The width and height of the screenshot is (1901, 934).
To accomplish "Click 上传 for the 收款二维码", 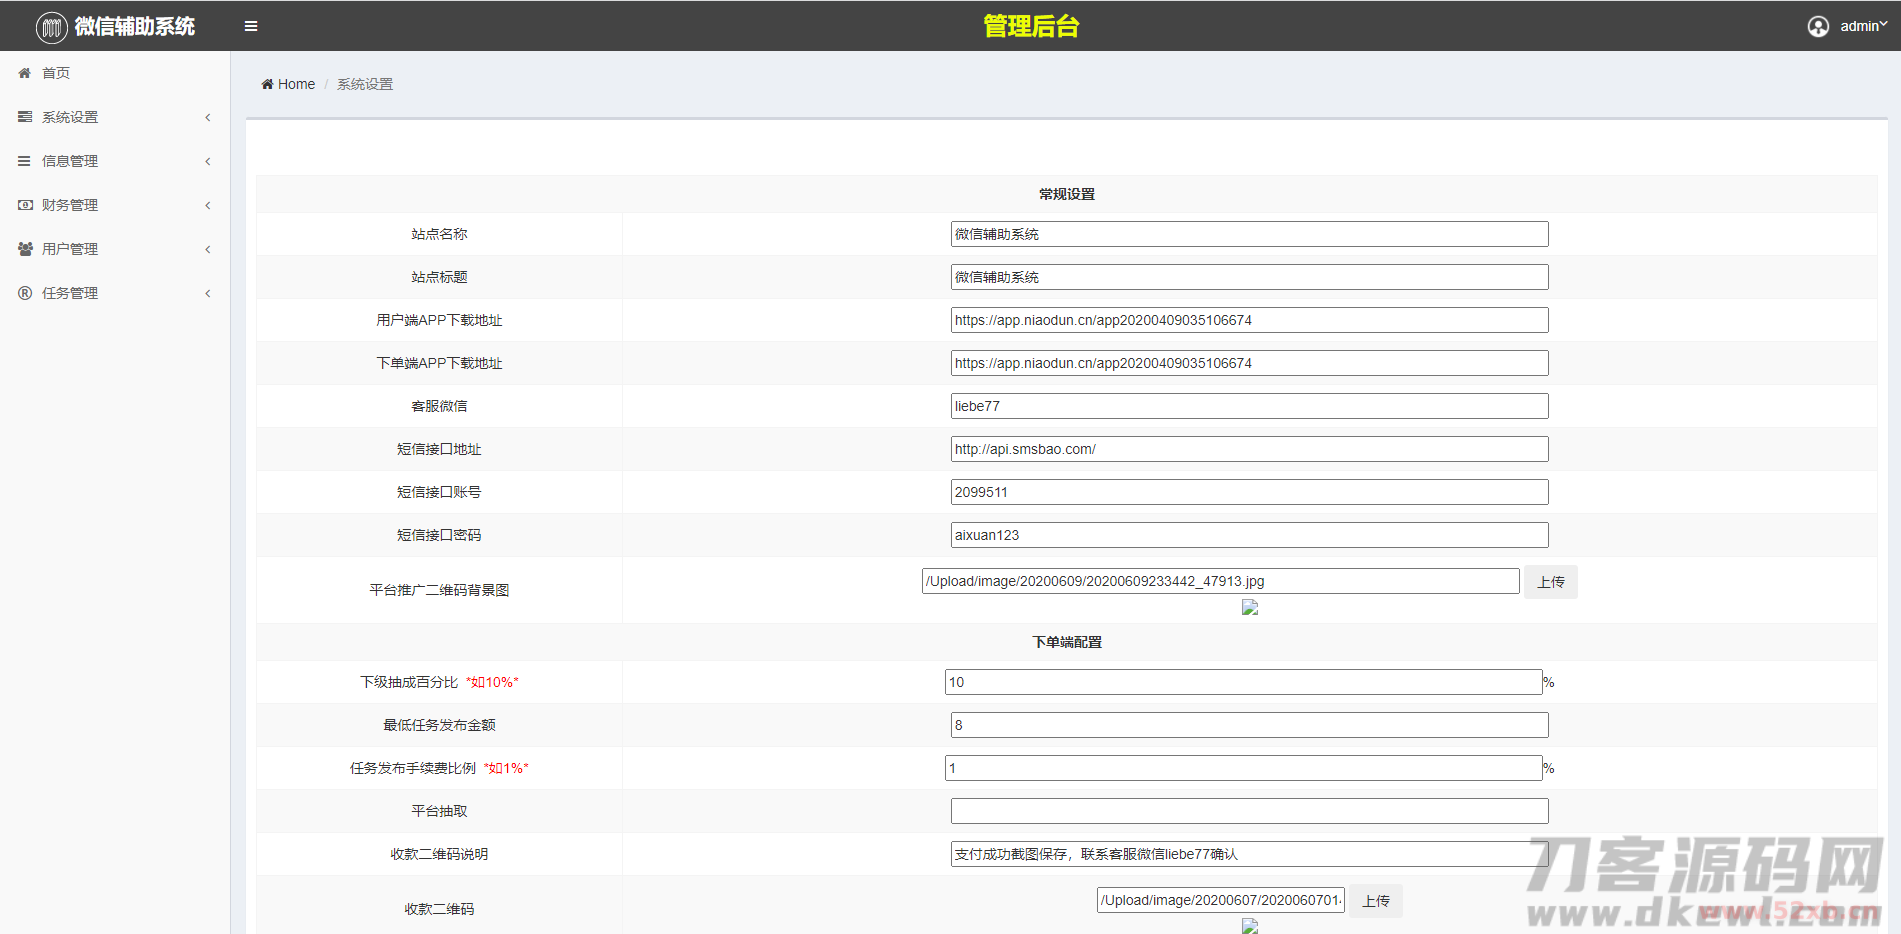I will pyautogui.click(x=1376, y=901).
